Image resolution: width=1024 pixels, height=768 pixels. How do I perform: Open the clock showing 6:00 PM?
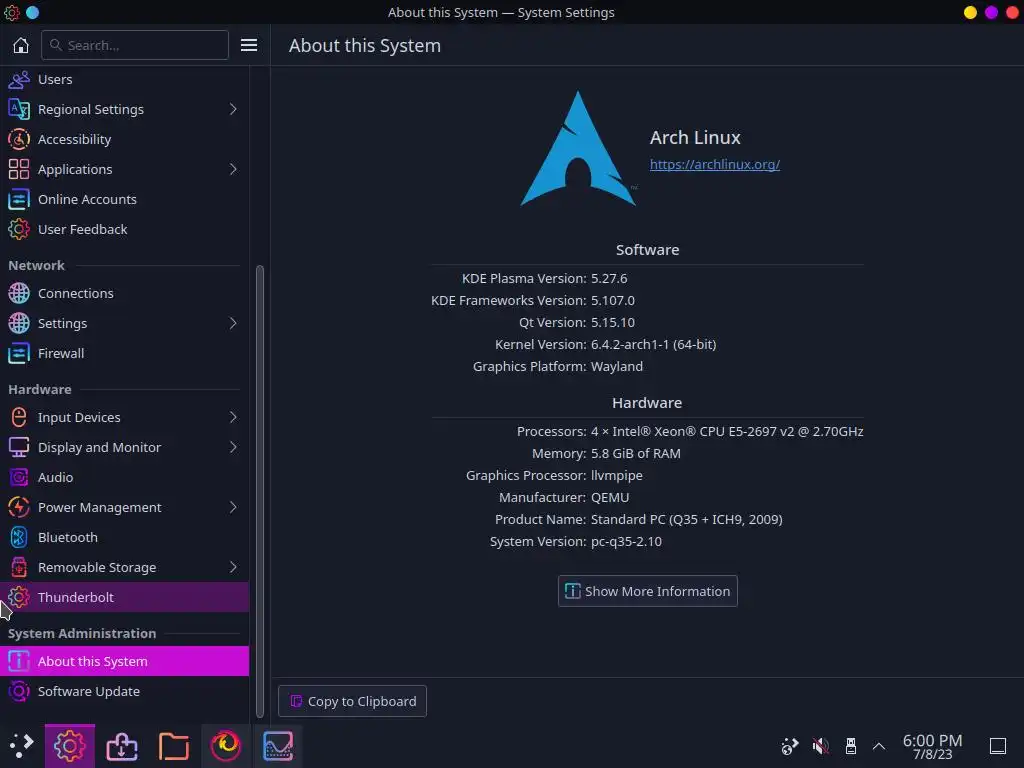click(x=932, y=746)
